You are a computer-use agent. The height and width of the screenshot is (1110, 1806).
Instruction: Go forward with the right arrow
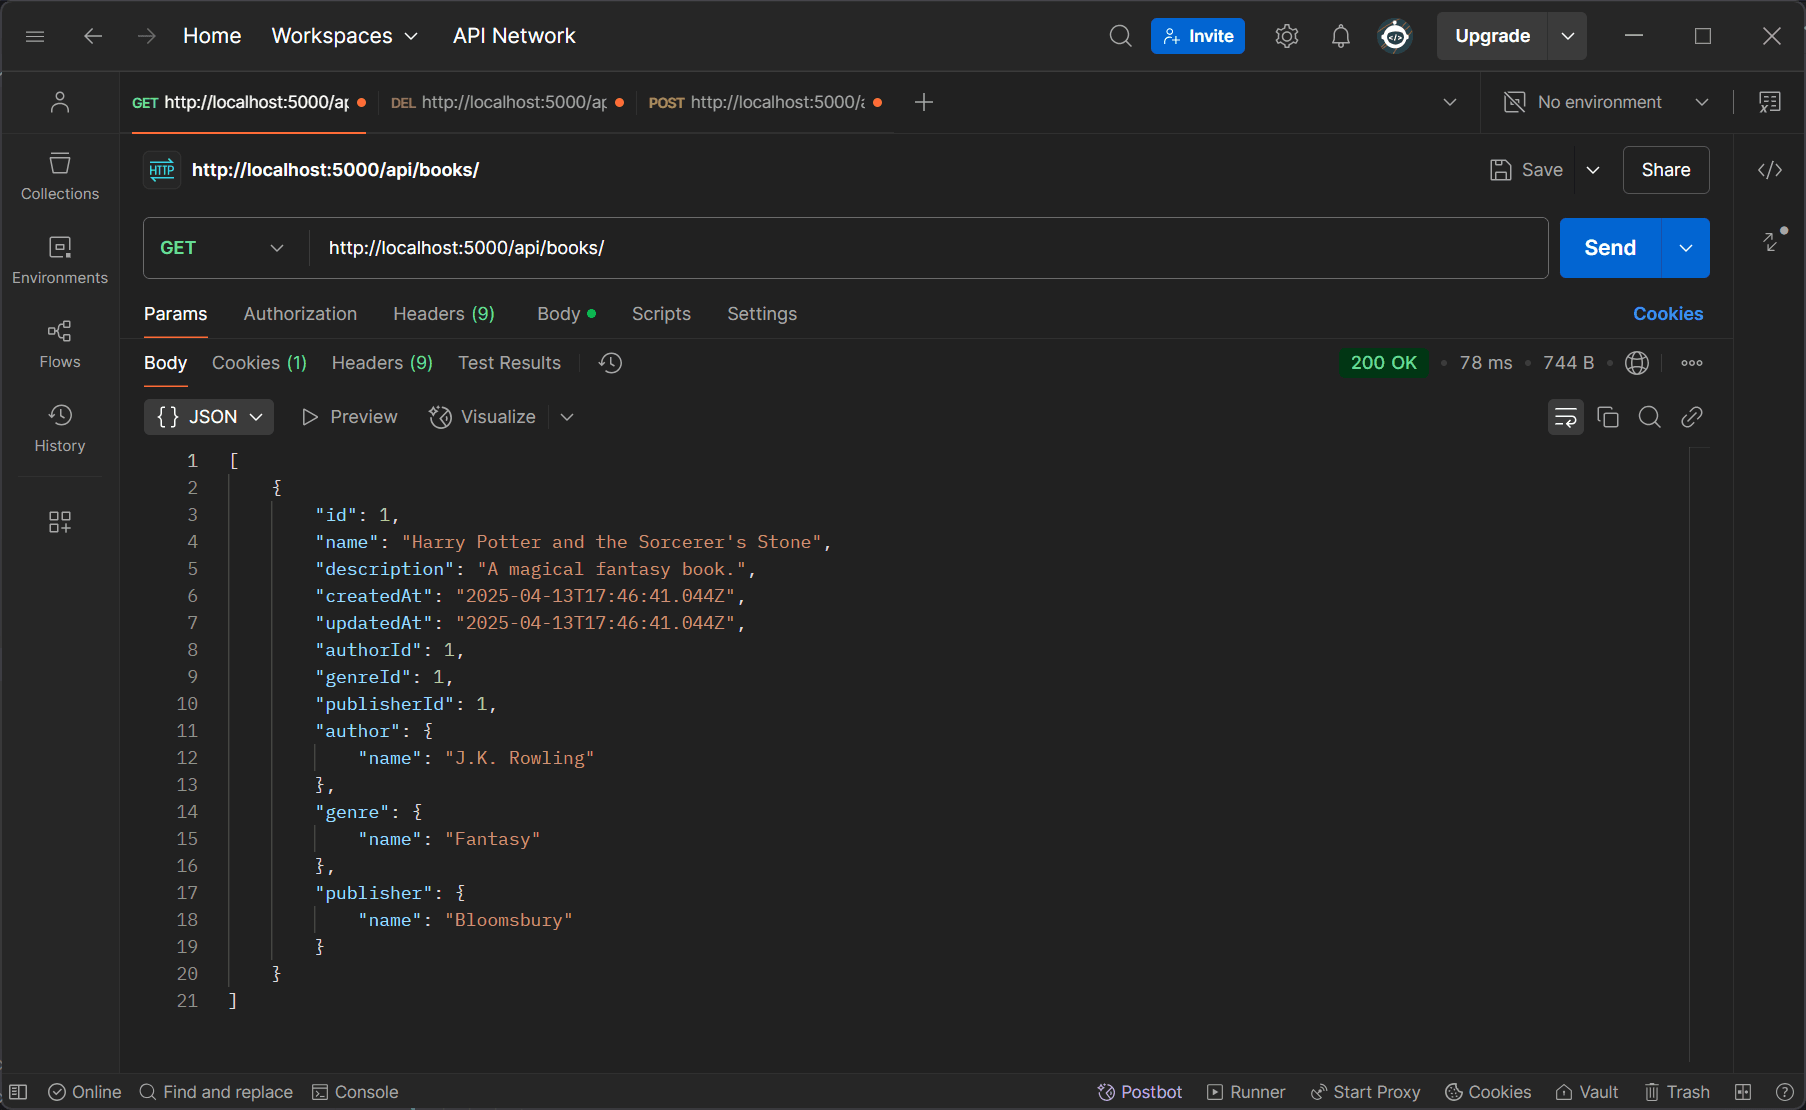[147, 36]
